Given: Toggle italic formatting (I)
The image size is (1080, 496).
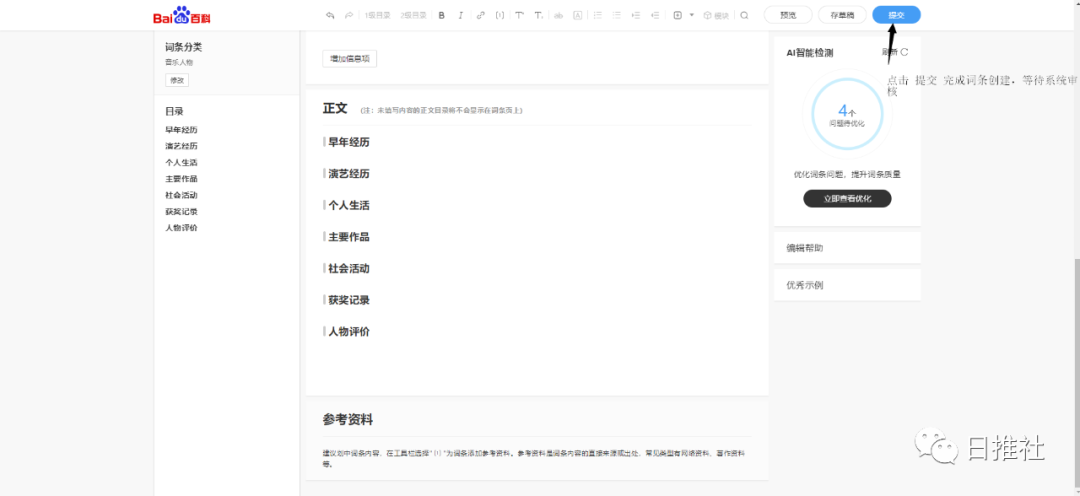Looking at the screenshot, I should click(460, 15).
